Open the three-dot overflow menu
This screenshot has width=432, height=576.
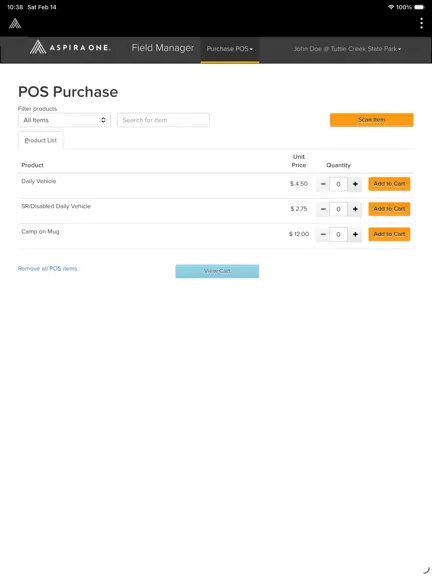click(x=421, y=23)
